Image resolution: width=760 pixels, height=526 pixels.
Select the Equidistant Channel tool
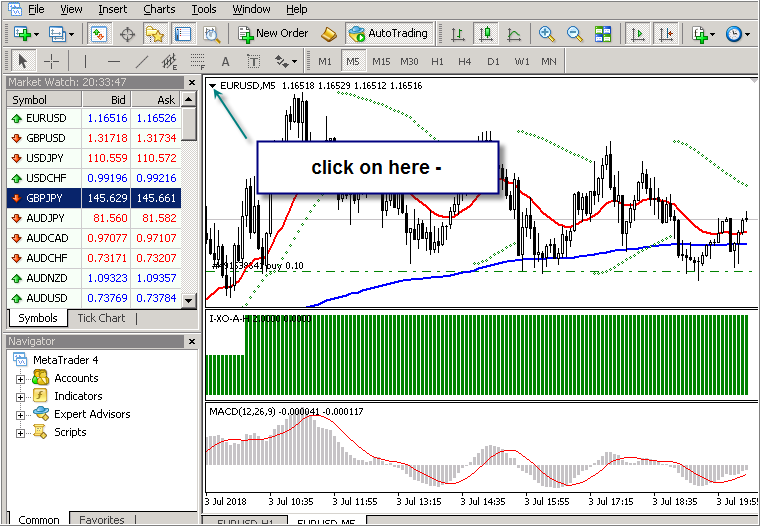pyautogui.click(x=169, y=61)
